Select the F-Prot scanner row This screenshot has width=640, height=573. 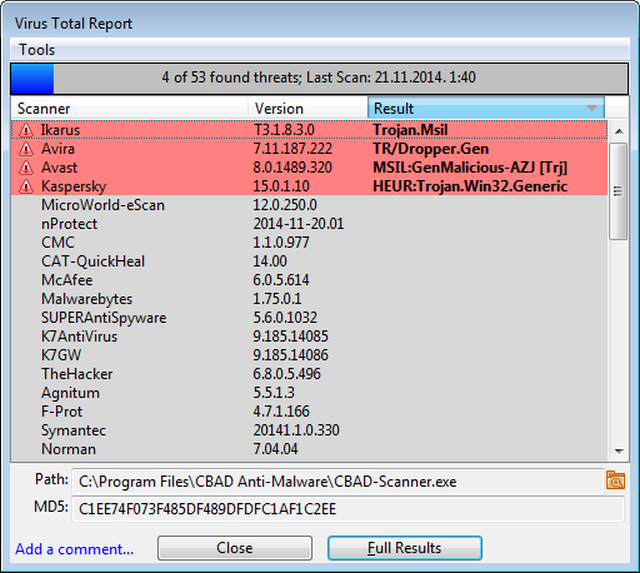pos(309,411)
